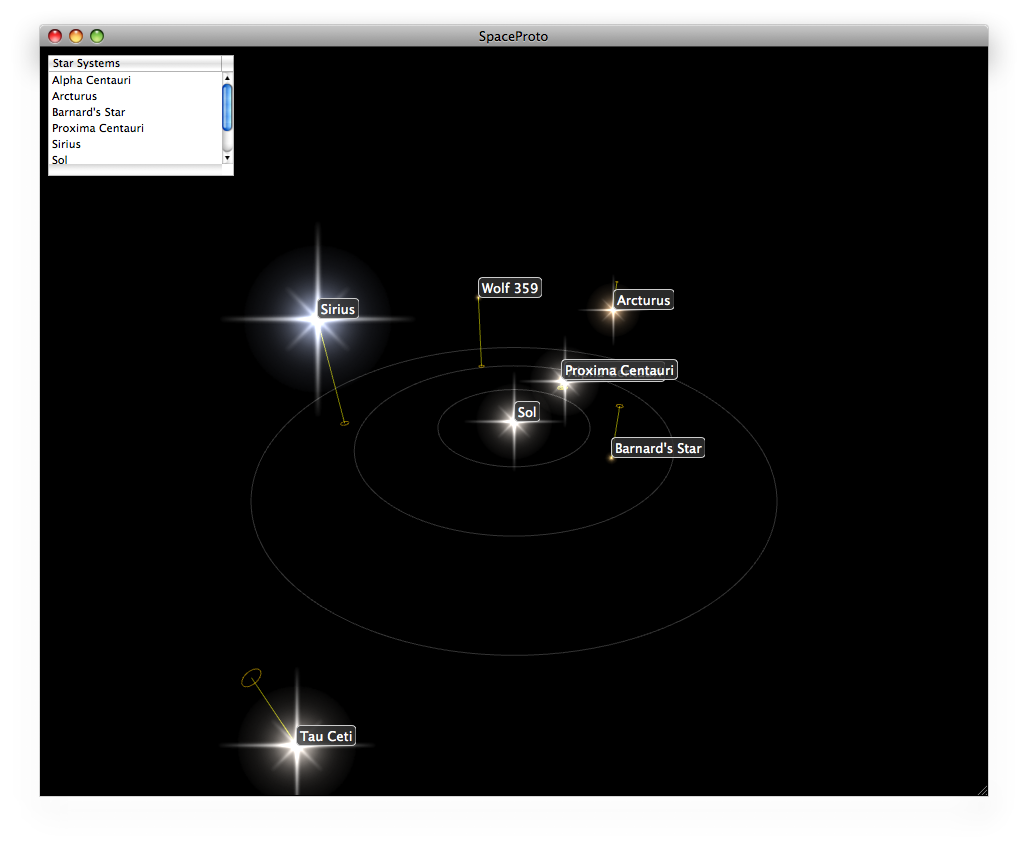This screenshot has width=1028, height=851.
Task: Select Sirius in the Star Systems list
Action: click(x=136, y=144)
